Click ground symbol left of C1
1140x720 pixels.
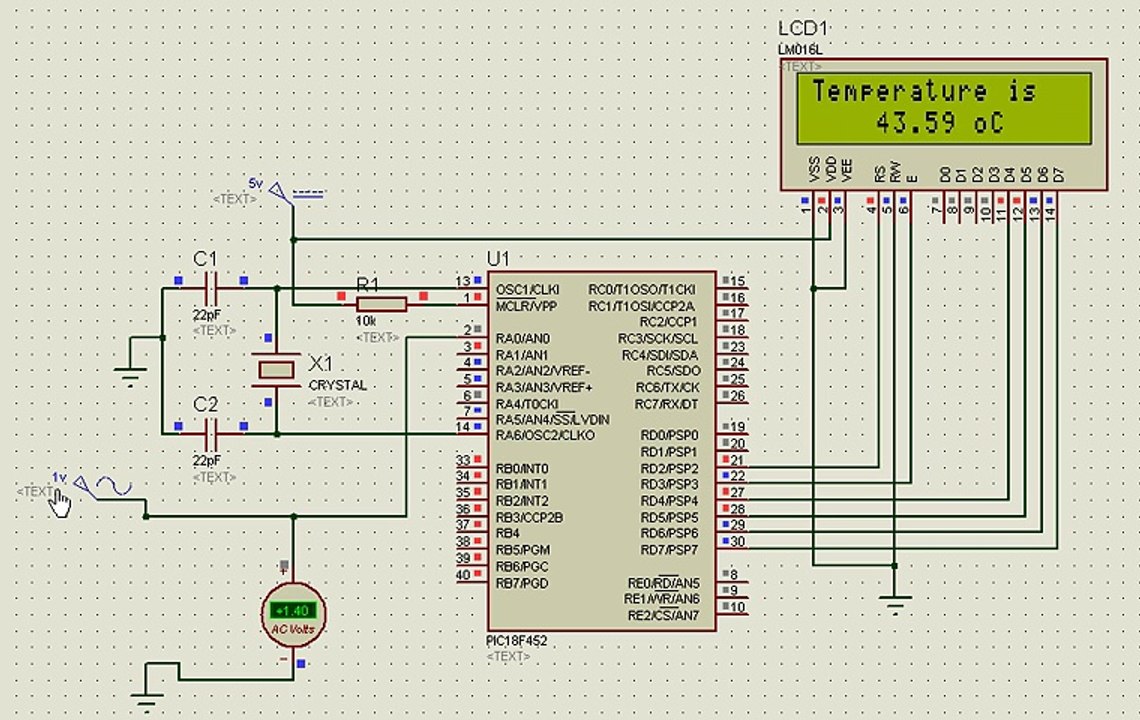pos(131,375)
